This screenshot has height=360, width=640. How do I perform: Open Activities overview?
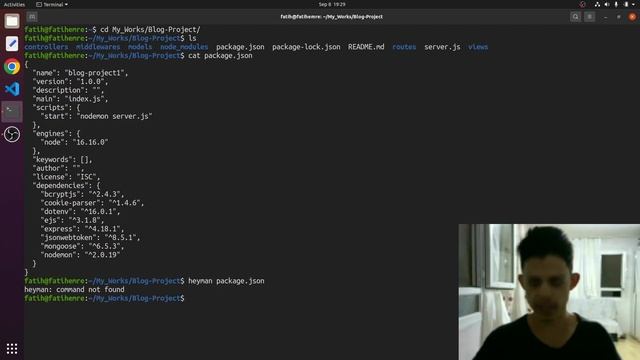tap(14, 4)
